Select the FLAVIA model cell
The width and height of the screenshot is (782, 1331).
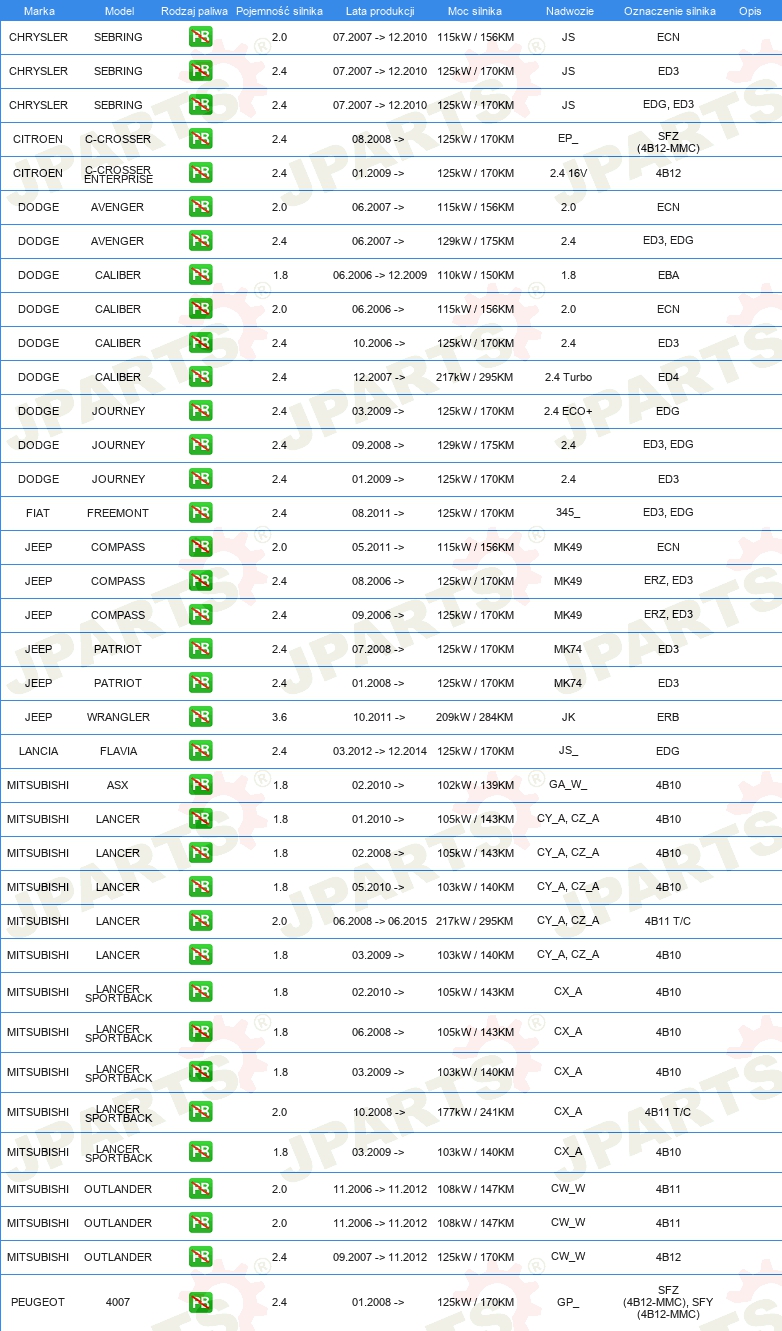pyautogui.click(x=118, y=751)
